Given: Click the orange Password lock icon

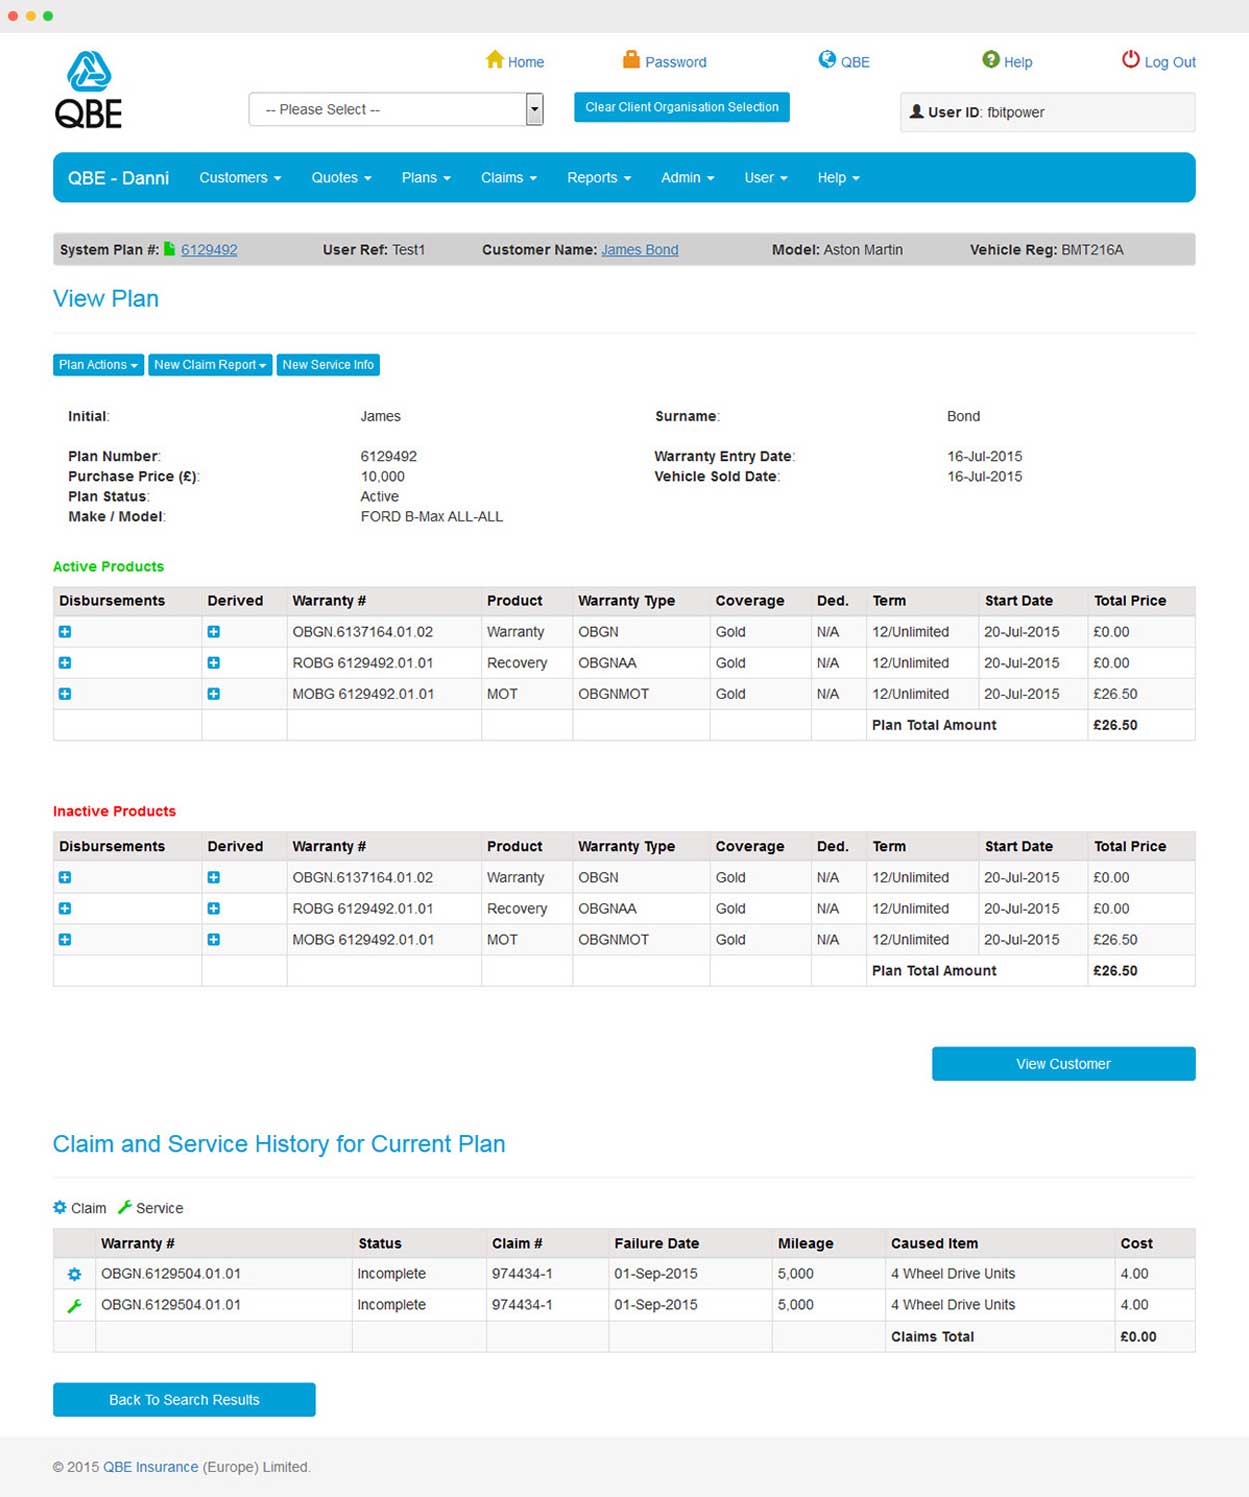Looking at the screenshot, I should click(x=631, y=60).
